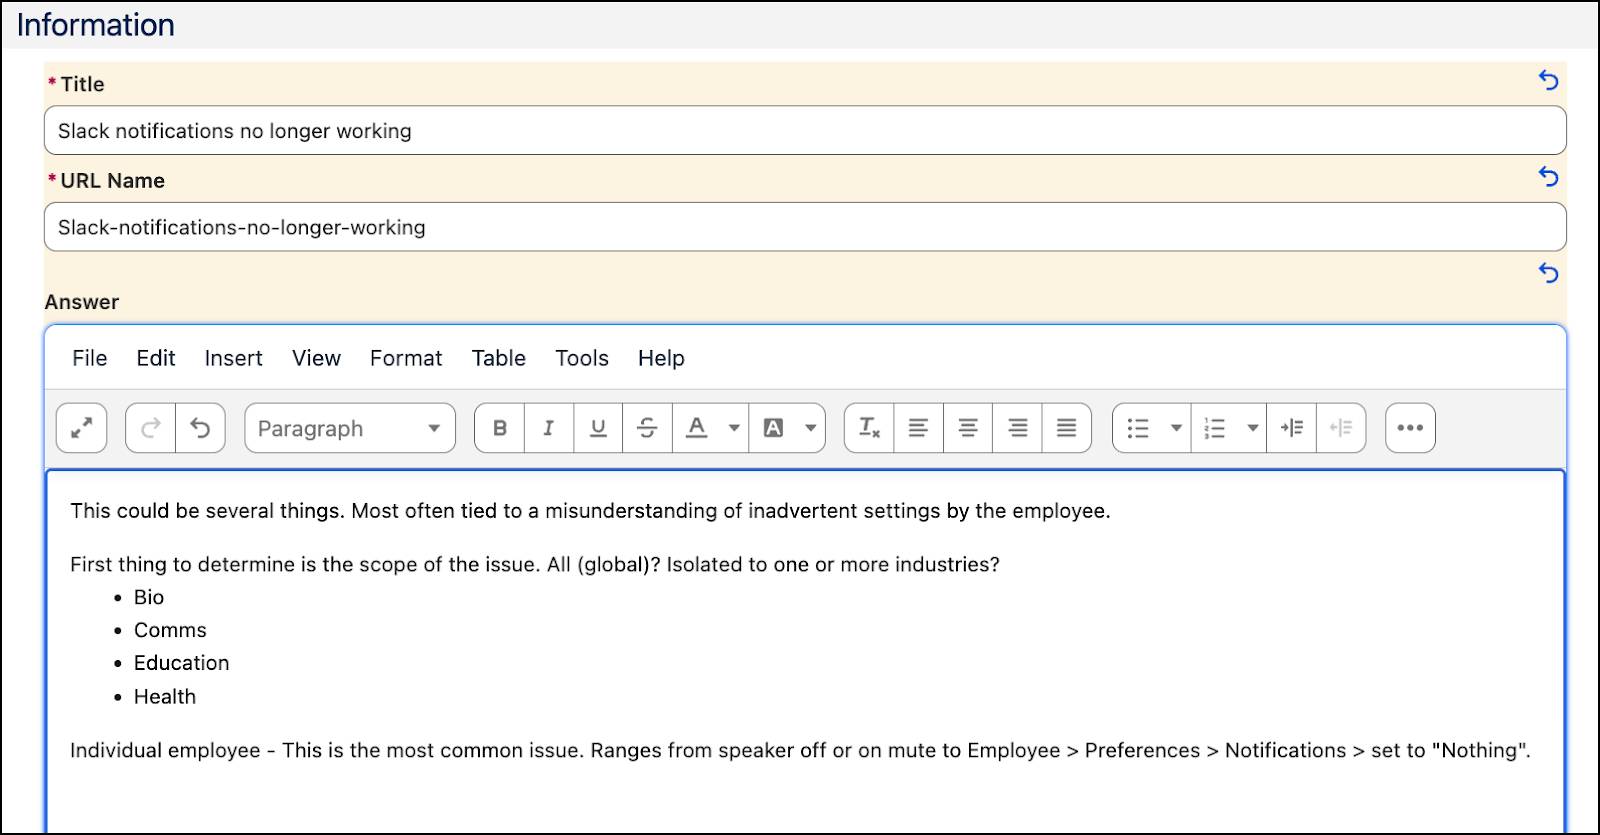The image size is (1600, 835).
Task: Center-align the text
Action: (968, 428)
